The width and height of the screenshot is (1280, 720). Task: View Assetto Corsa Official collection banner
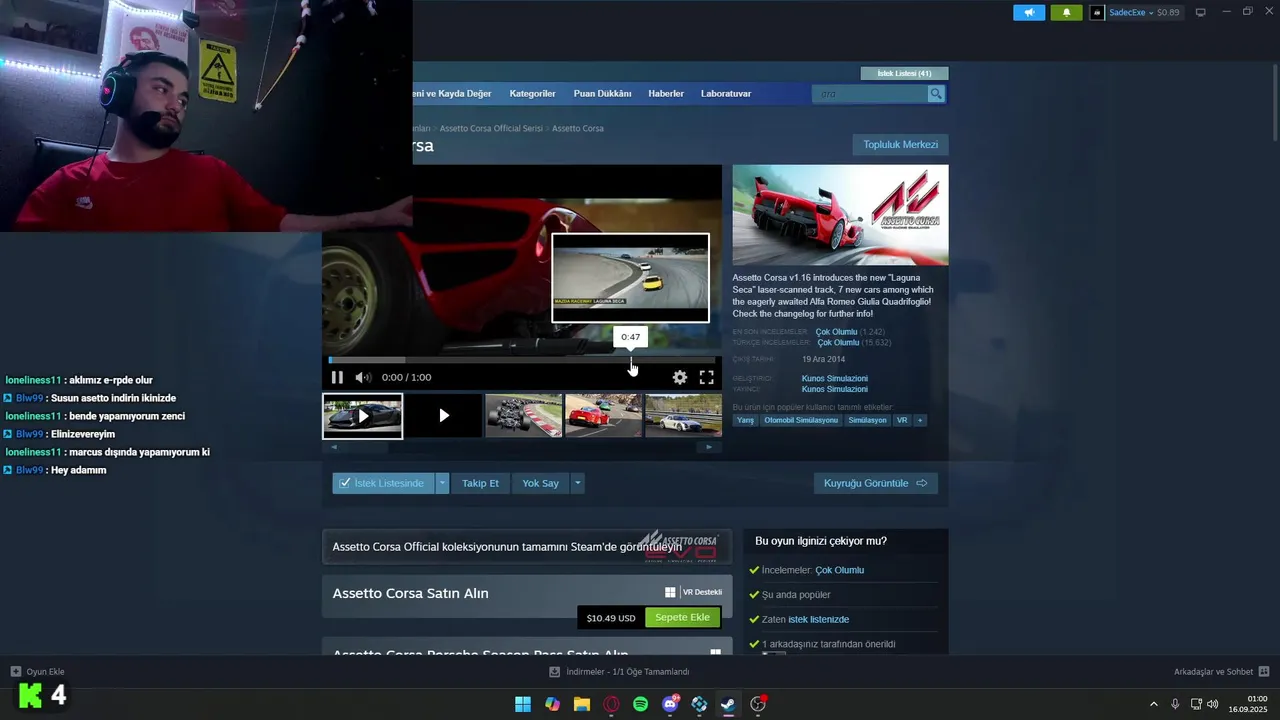click(x=527, y=547)
